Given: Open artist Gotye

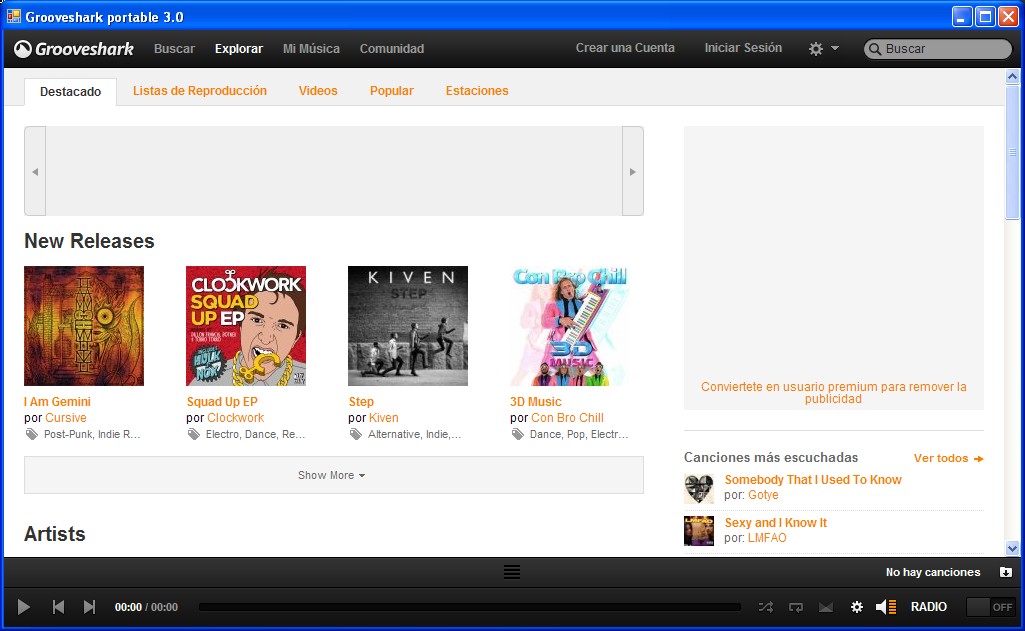Looking at the screenshot, I should click(763, 495).
